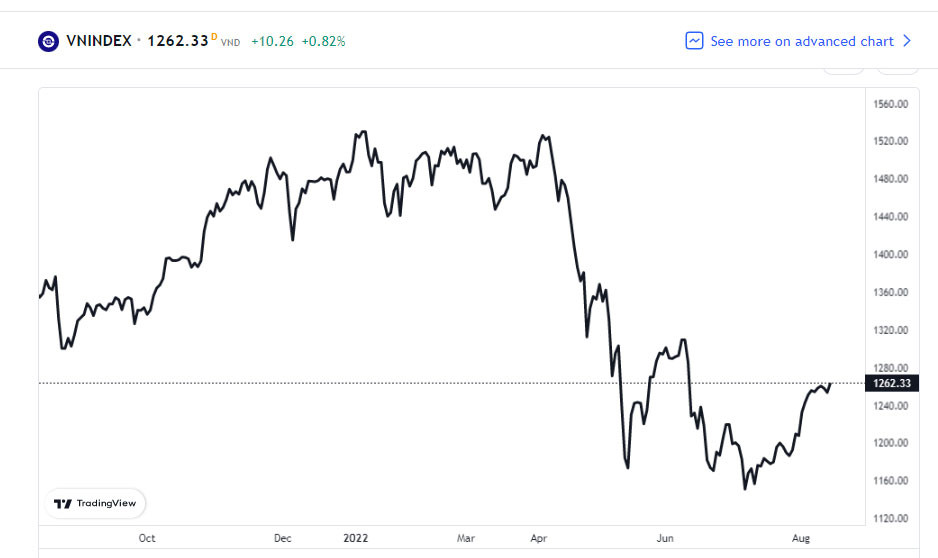Click the +10.26 point change value
938x558 pixels.
(271, 41)
